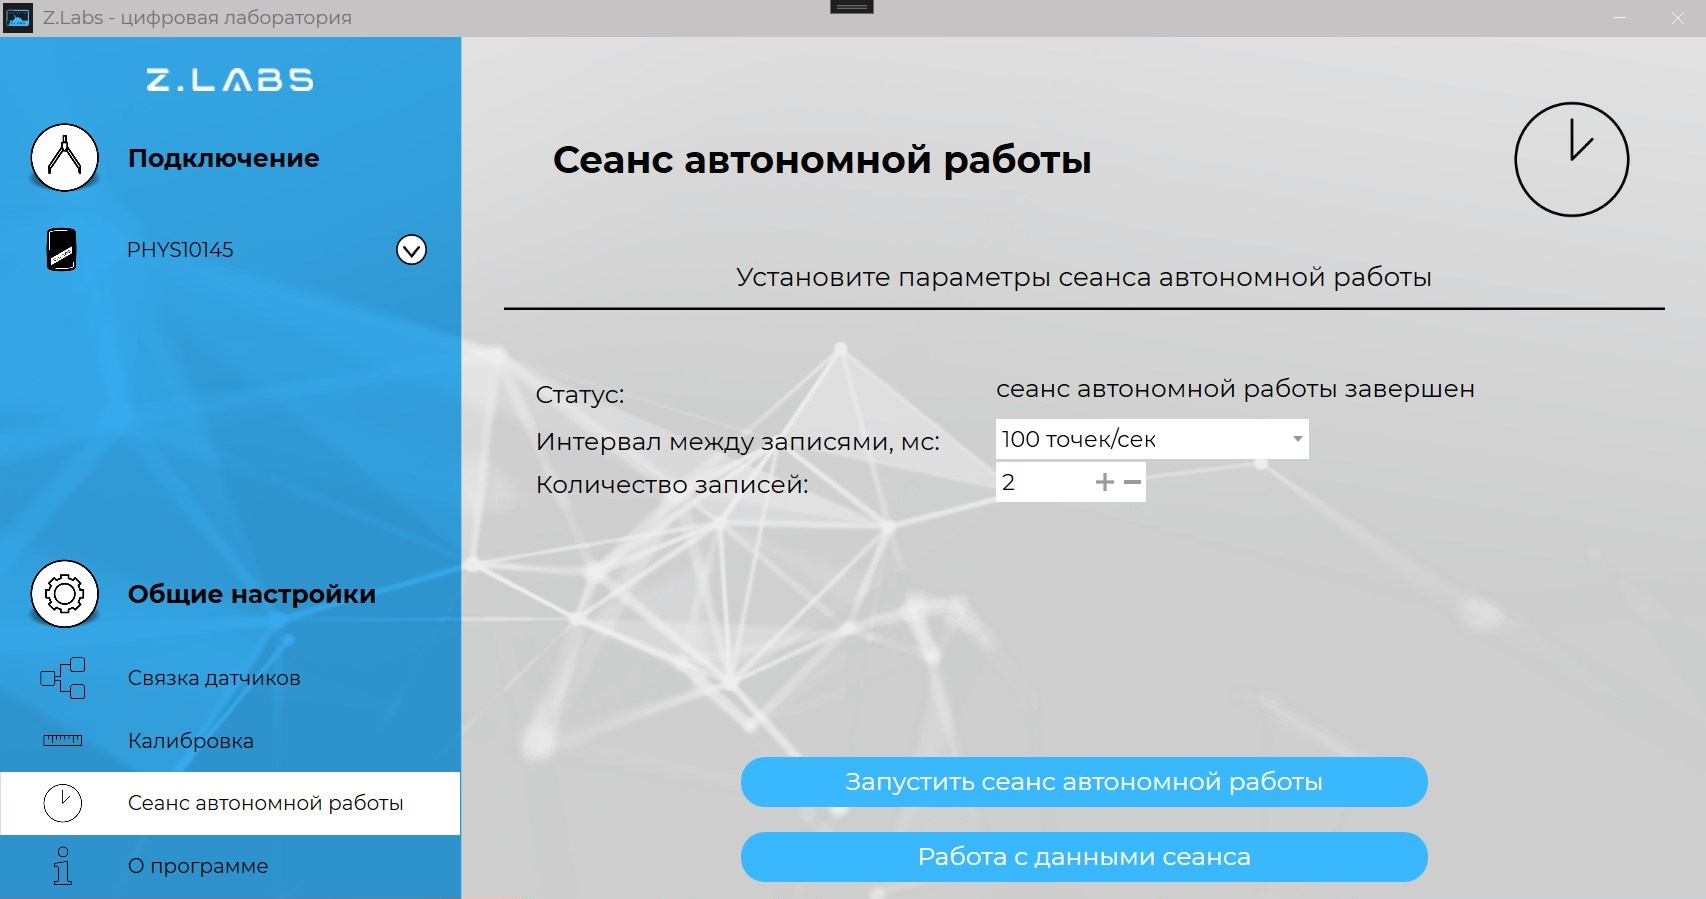
Task: Click the Z.LABS logo in sidebar
Action: [230, 80]
